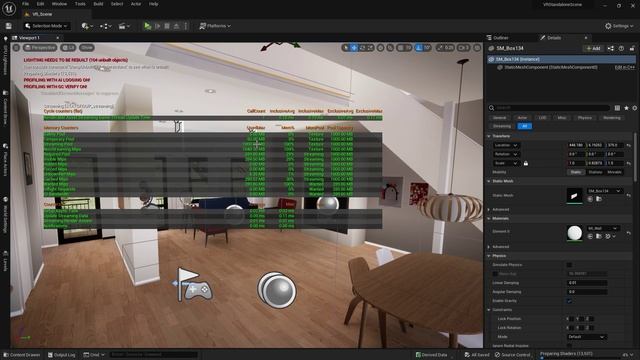The image size is (640, 360).
Task: Open the Edit menu
Action: 40,4
